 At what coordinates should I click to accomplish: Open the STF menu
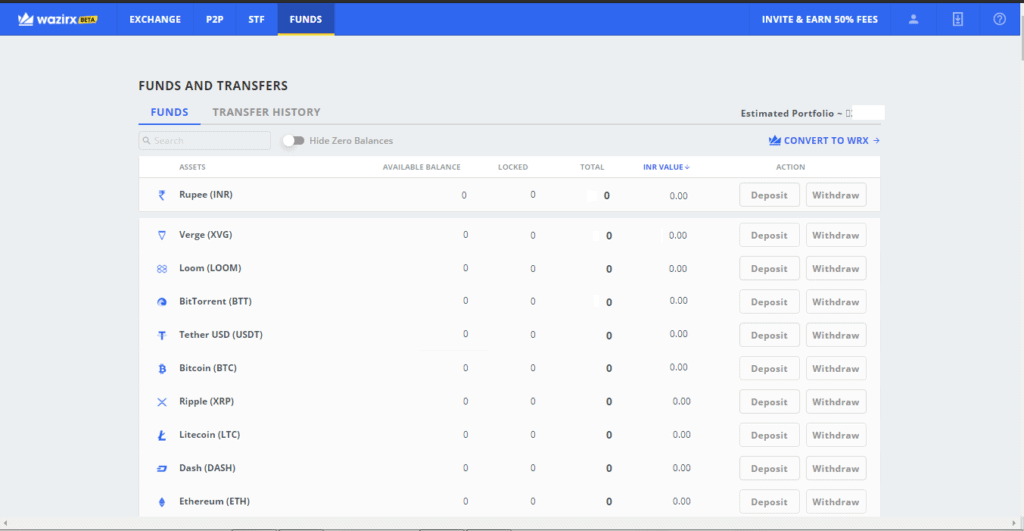point(256,20)
